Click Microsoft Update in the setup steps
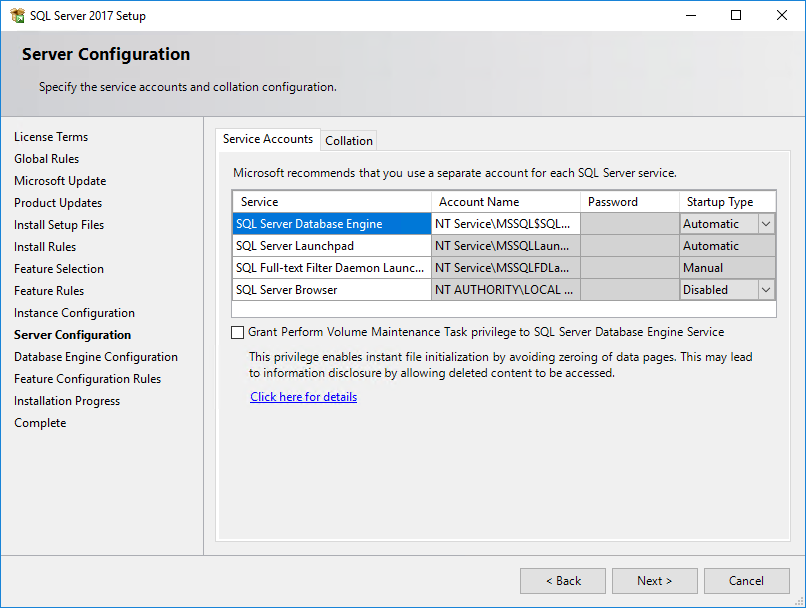The image size is (806, 608). (x=60, y=181)
